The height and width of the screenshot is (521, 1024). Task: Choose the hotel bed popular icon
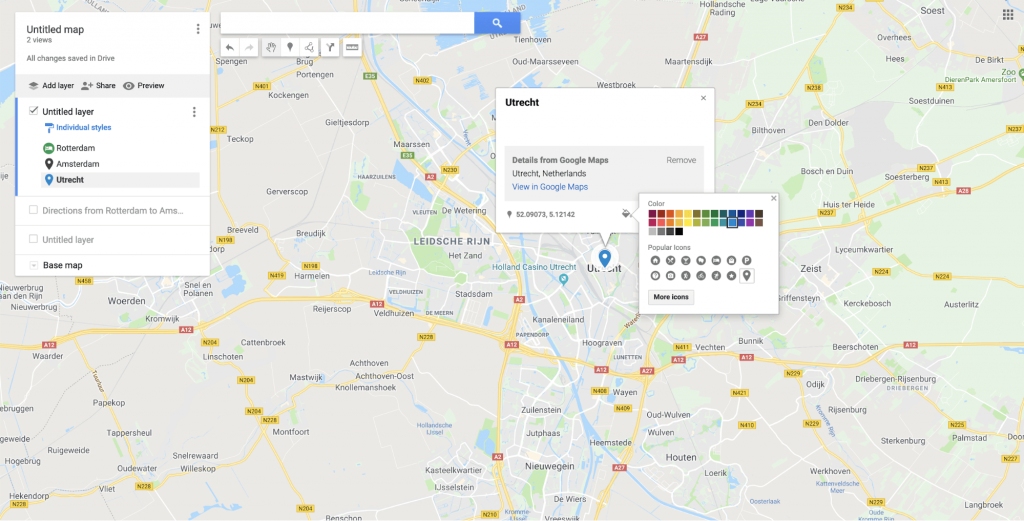click(x=716, y=260)
